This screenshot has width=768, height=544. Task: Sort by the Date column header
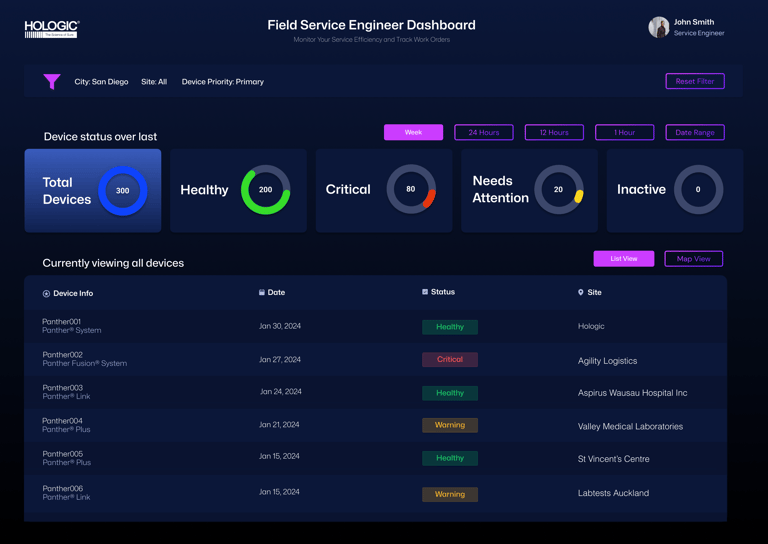(x=272, y=292)
